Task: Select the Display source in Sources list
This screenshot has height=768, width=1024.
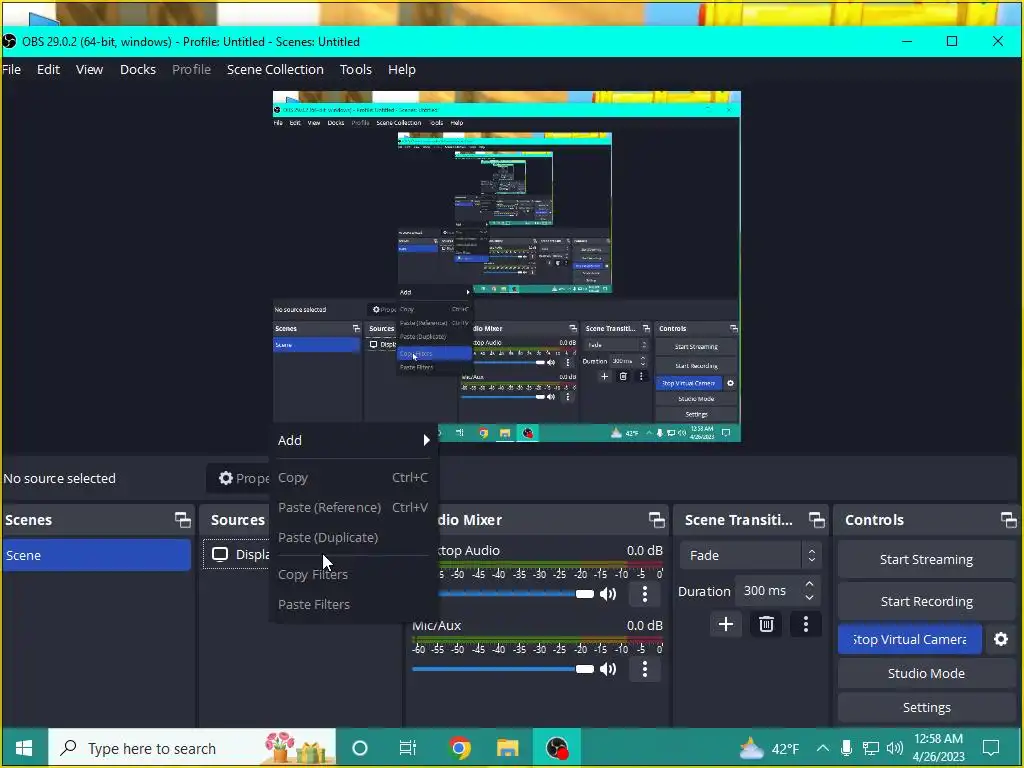Action: (x=238, y=554)
